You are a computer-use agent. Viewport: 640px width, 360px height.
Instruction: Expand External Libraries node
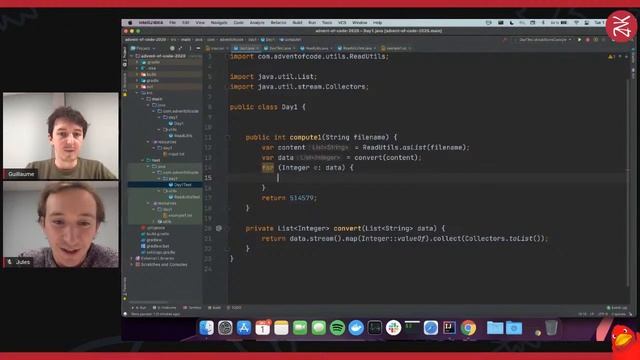pyautogui.click(x=132, y=258)
